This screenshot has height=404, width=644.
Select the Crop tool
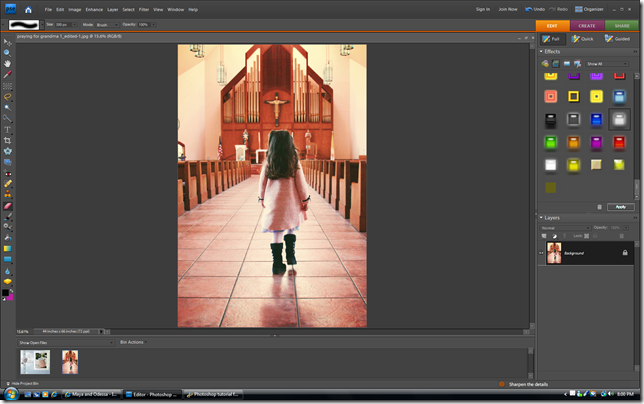7,140
